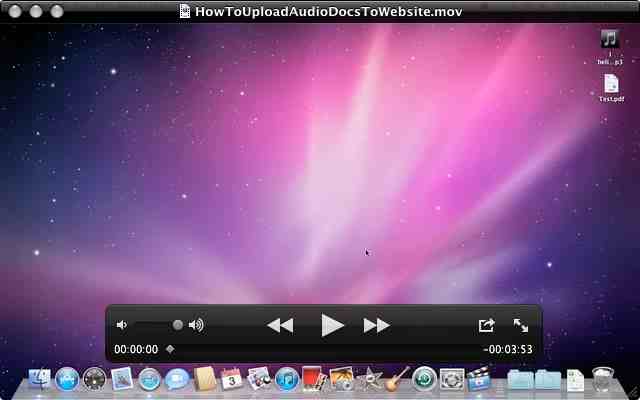Open the iCal calendar icon showing 3
The image size is (640, 400).
click(x=232, y=378)
